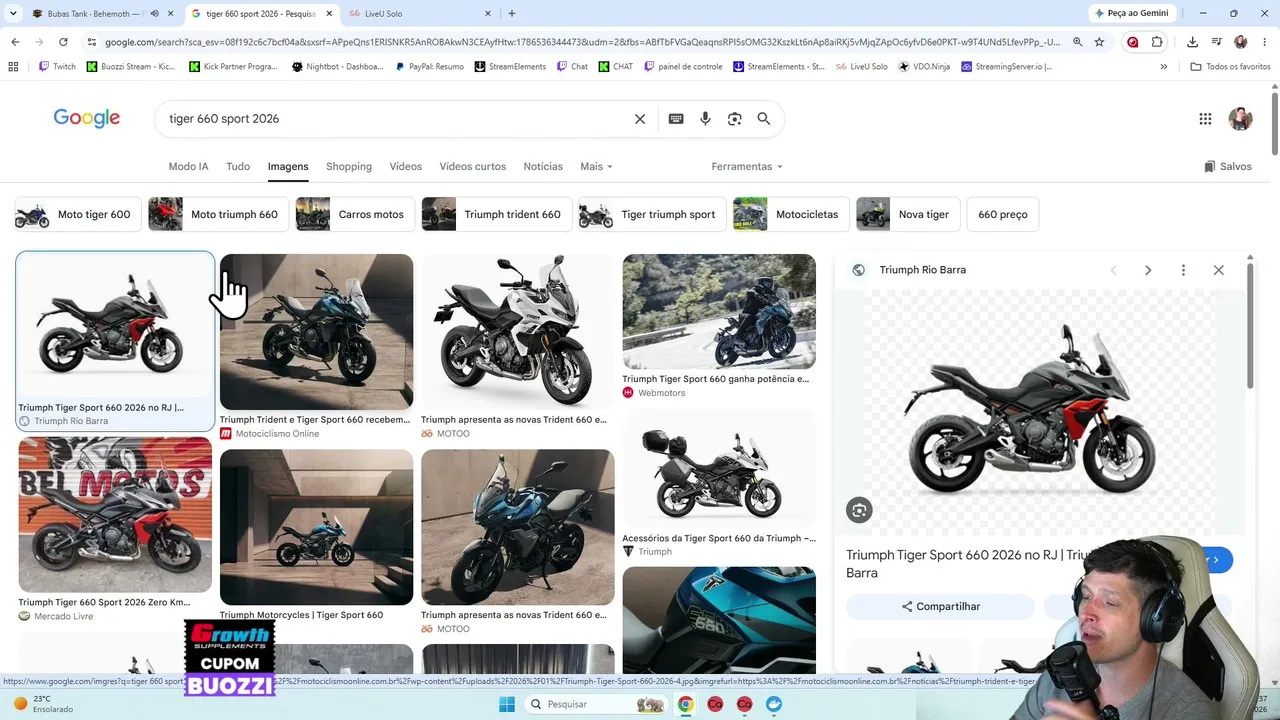Switch to the Tudo results tab
This screenshot has height=720, width=1280.
click(x=238, y=166)
